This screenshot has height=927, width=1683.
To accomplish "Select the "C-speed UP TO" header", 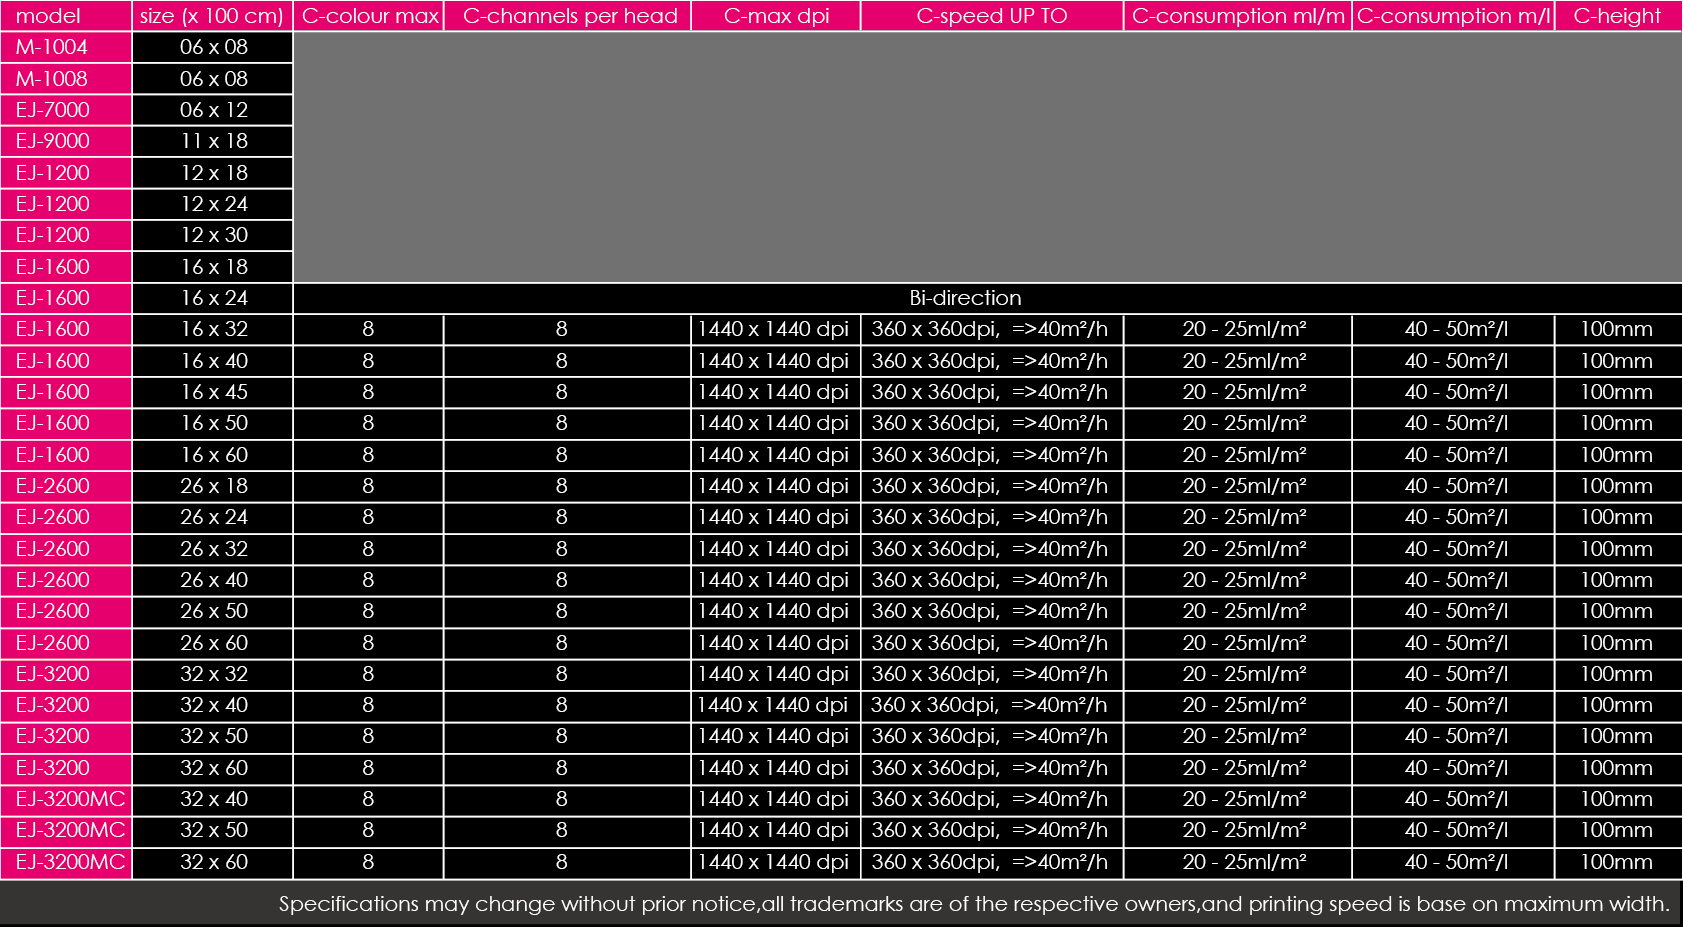I will pos(991,16).
